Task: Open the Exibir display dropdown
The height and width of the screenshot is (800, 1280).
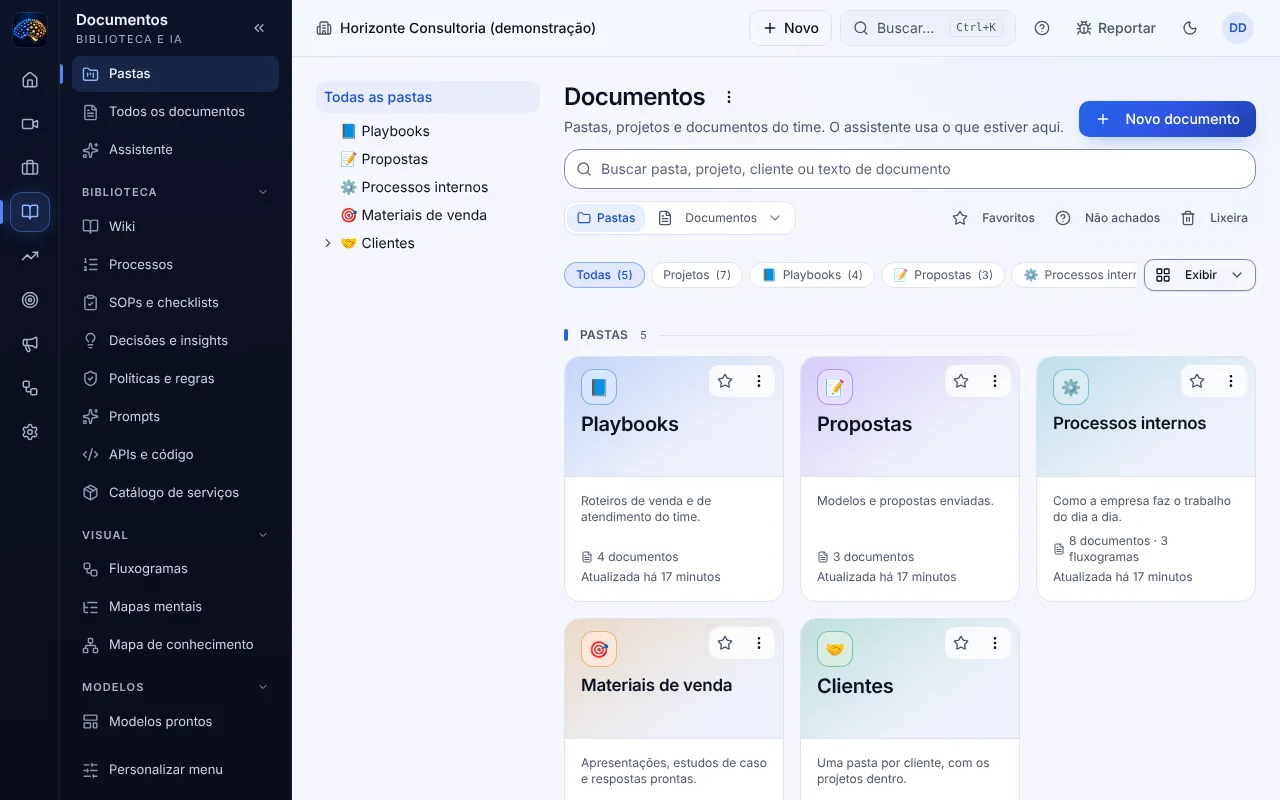Action: (1200, 275)
